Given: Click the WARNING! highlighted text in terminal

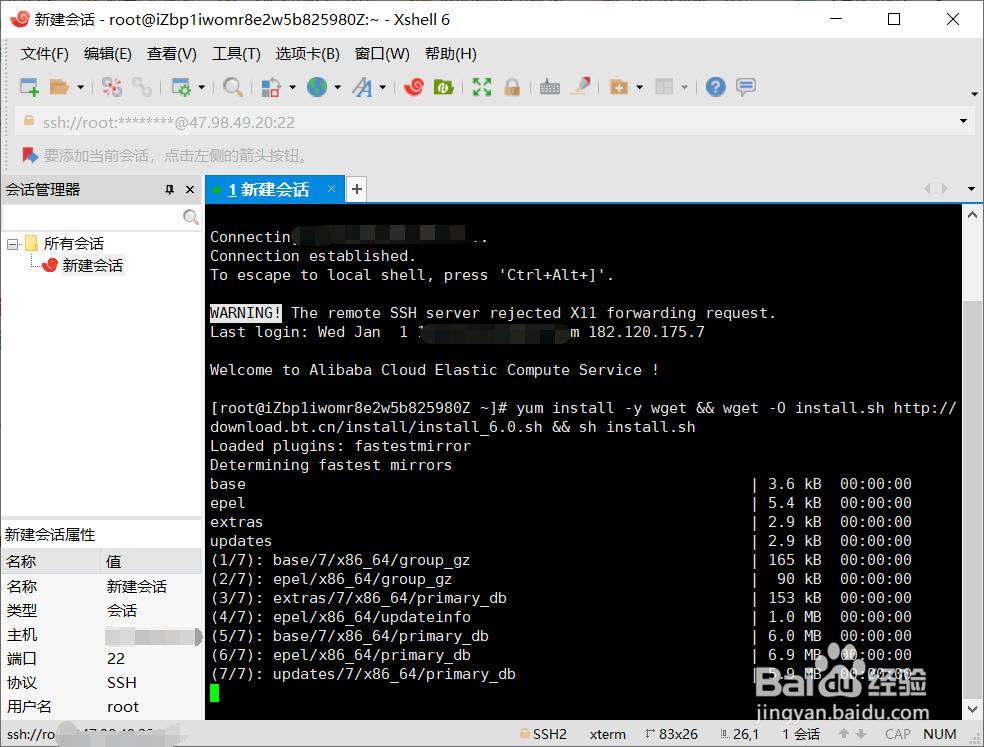Looking at the screenshot, I should tap(245, 313).
